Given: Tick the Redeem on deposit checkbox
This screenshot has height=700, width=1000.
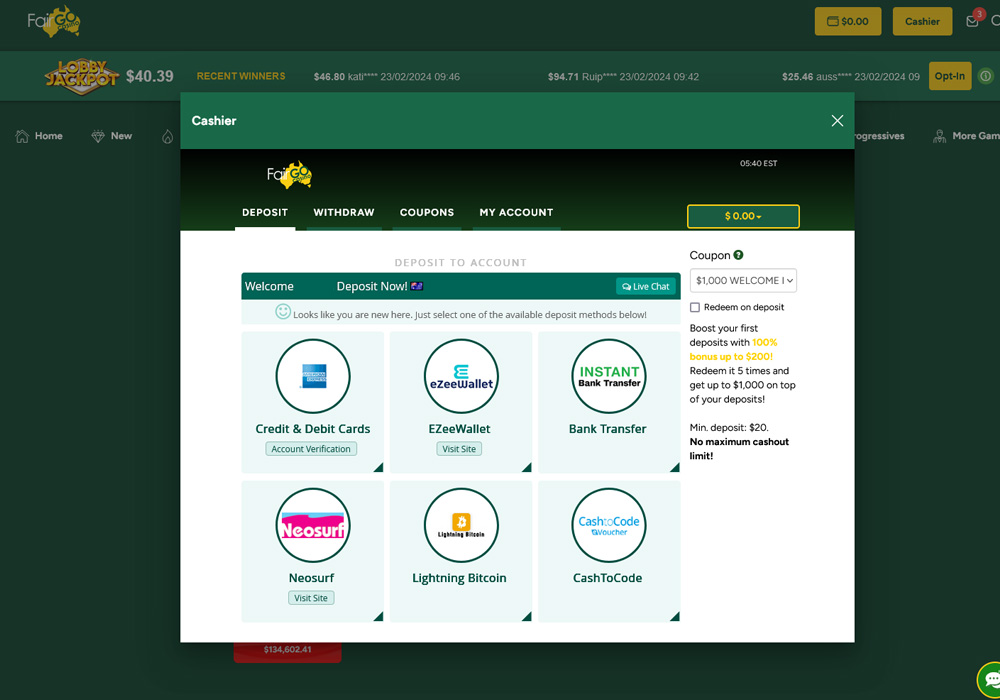Looking at the screenshot, I should click(x=695, y=307).
